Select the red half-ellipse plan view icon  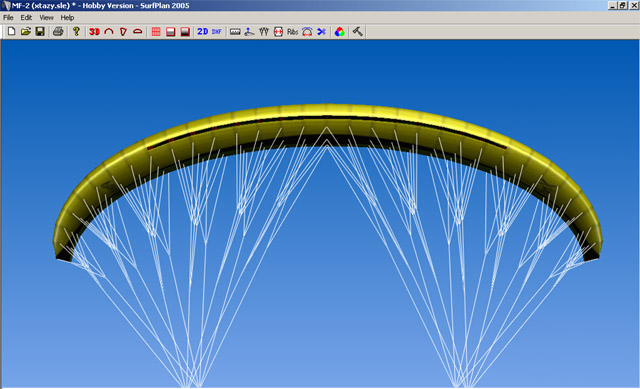[x=138, y=31]
